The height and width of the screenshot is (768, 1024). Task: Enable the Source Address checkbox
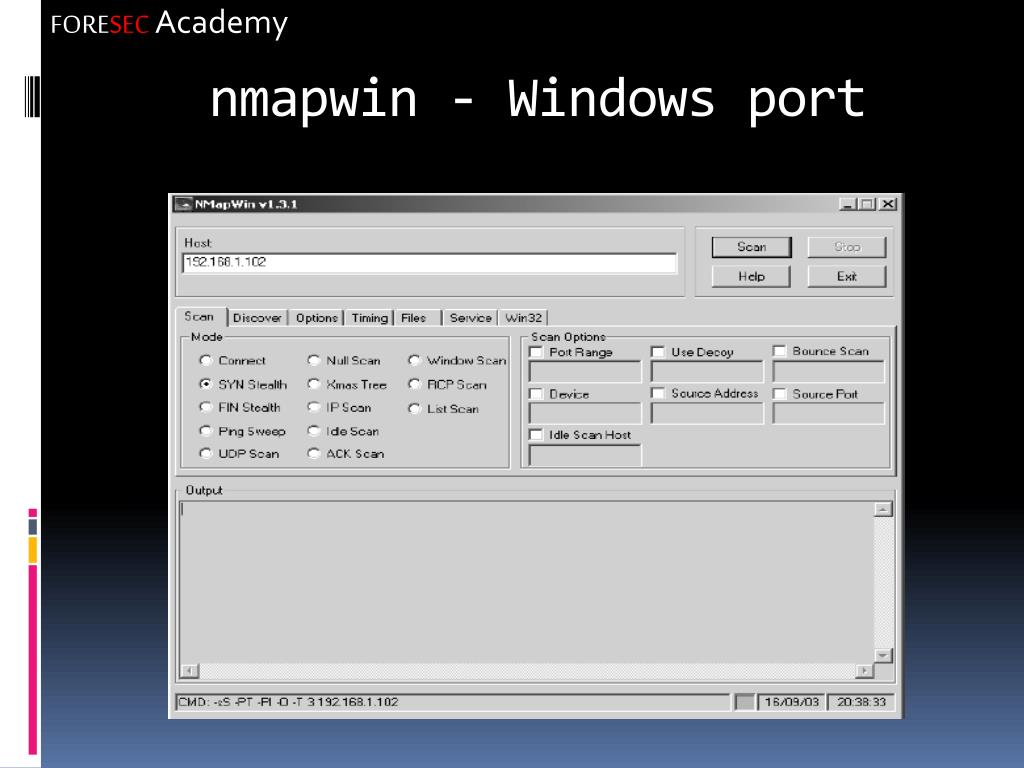point(658,393)
